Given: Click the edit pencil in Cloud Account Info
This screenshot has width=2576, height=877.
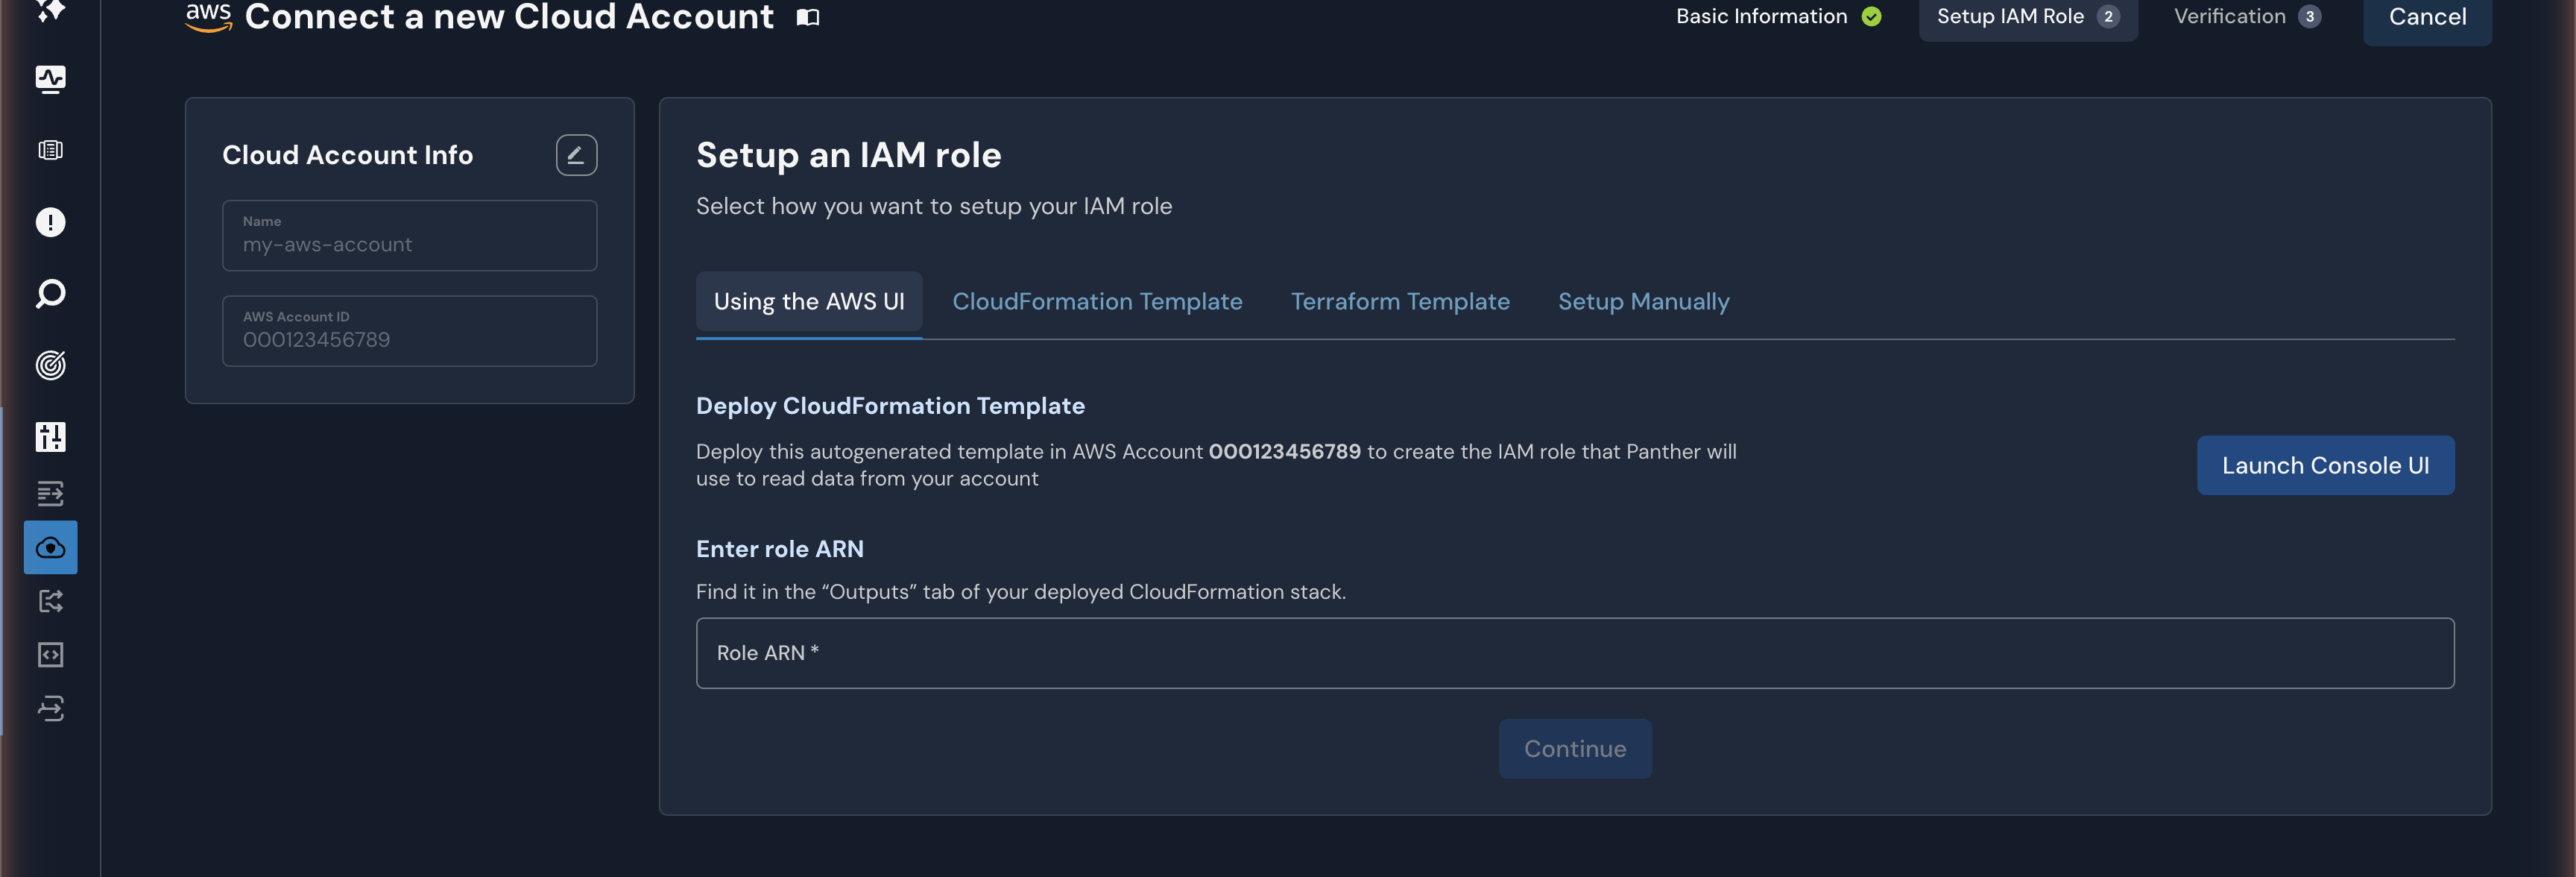Looking at the screenshot, I should 576,155.
